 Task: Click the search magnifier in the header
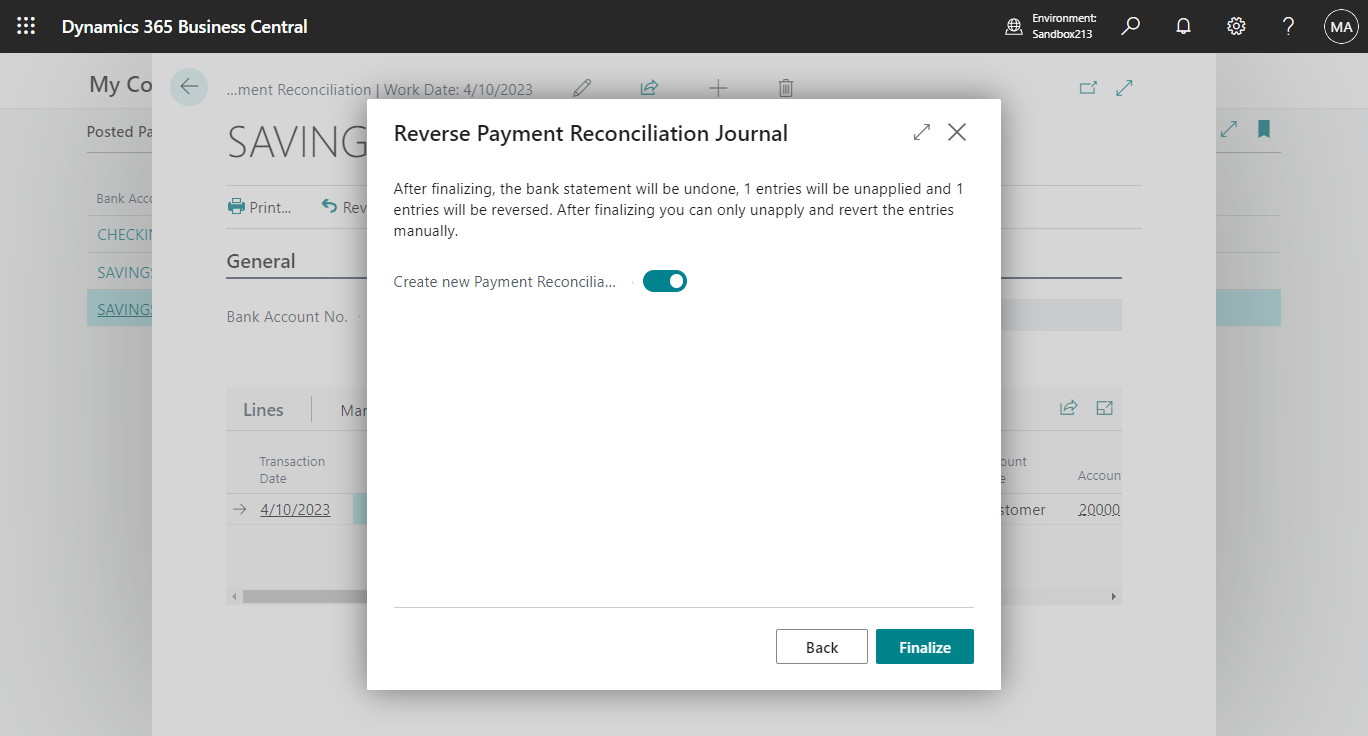coord(1130,26)
